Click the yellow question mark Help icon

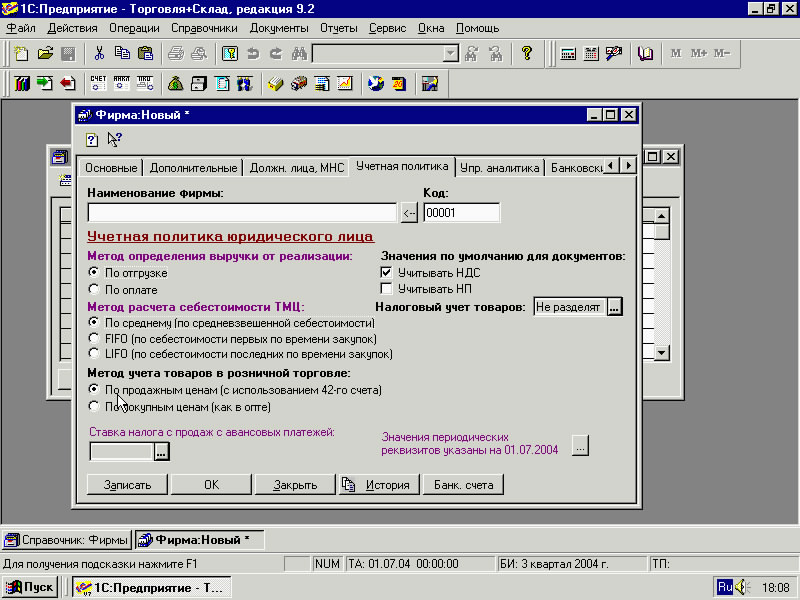click(x=527, y=54)
